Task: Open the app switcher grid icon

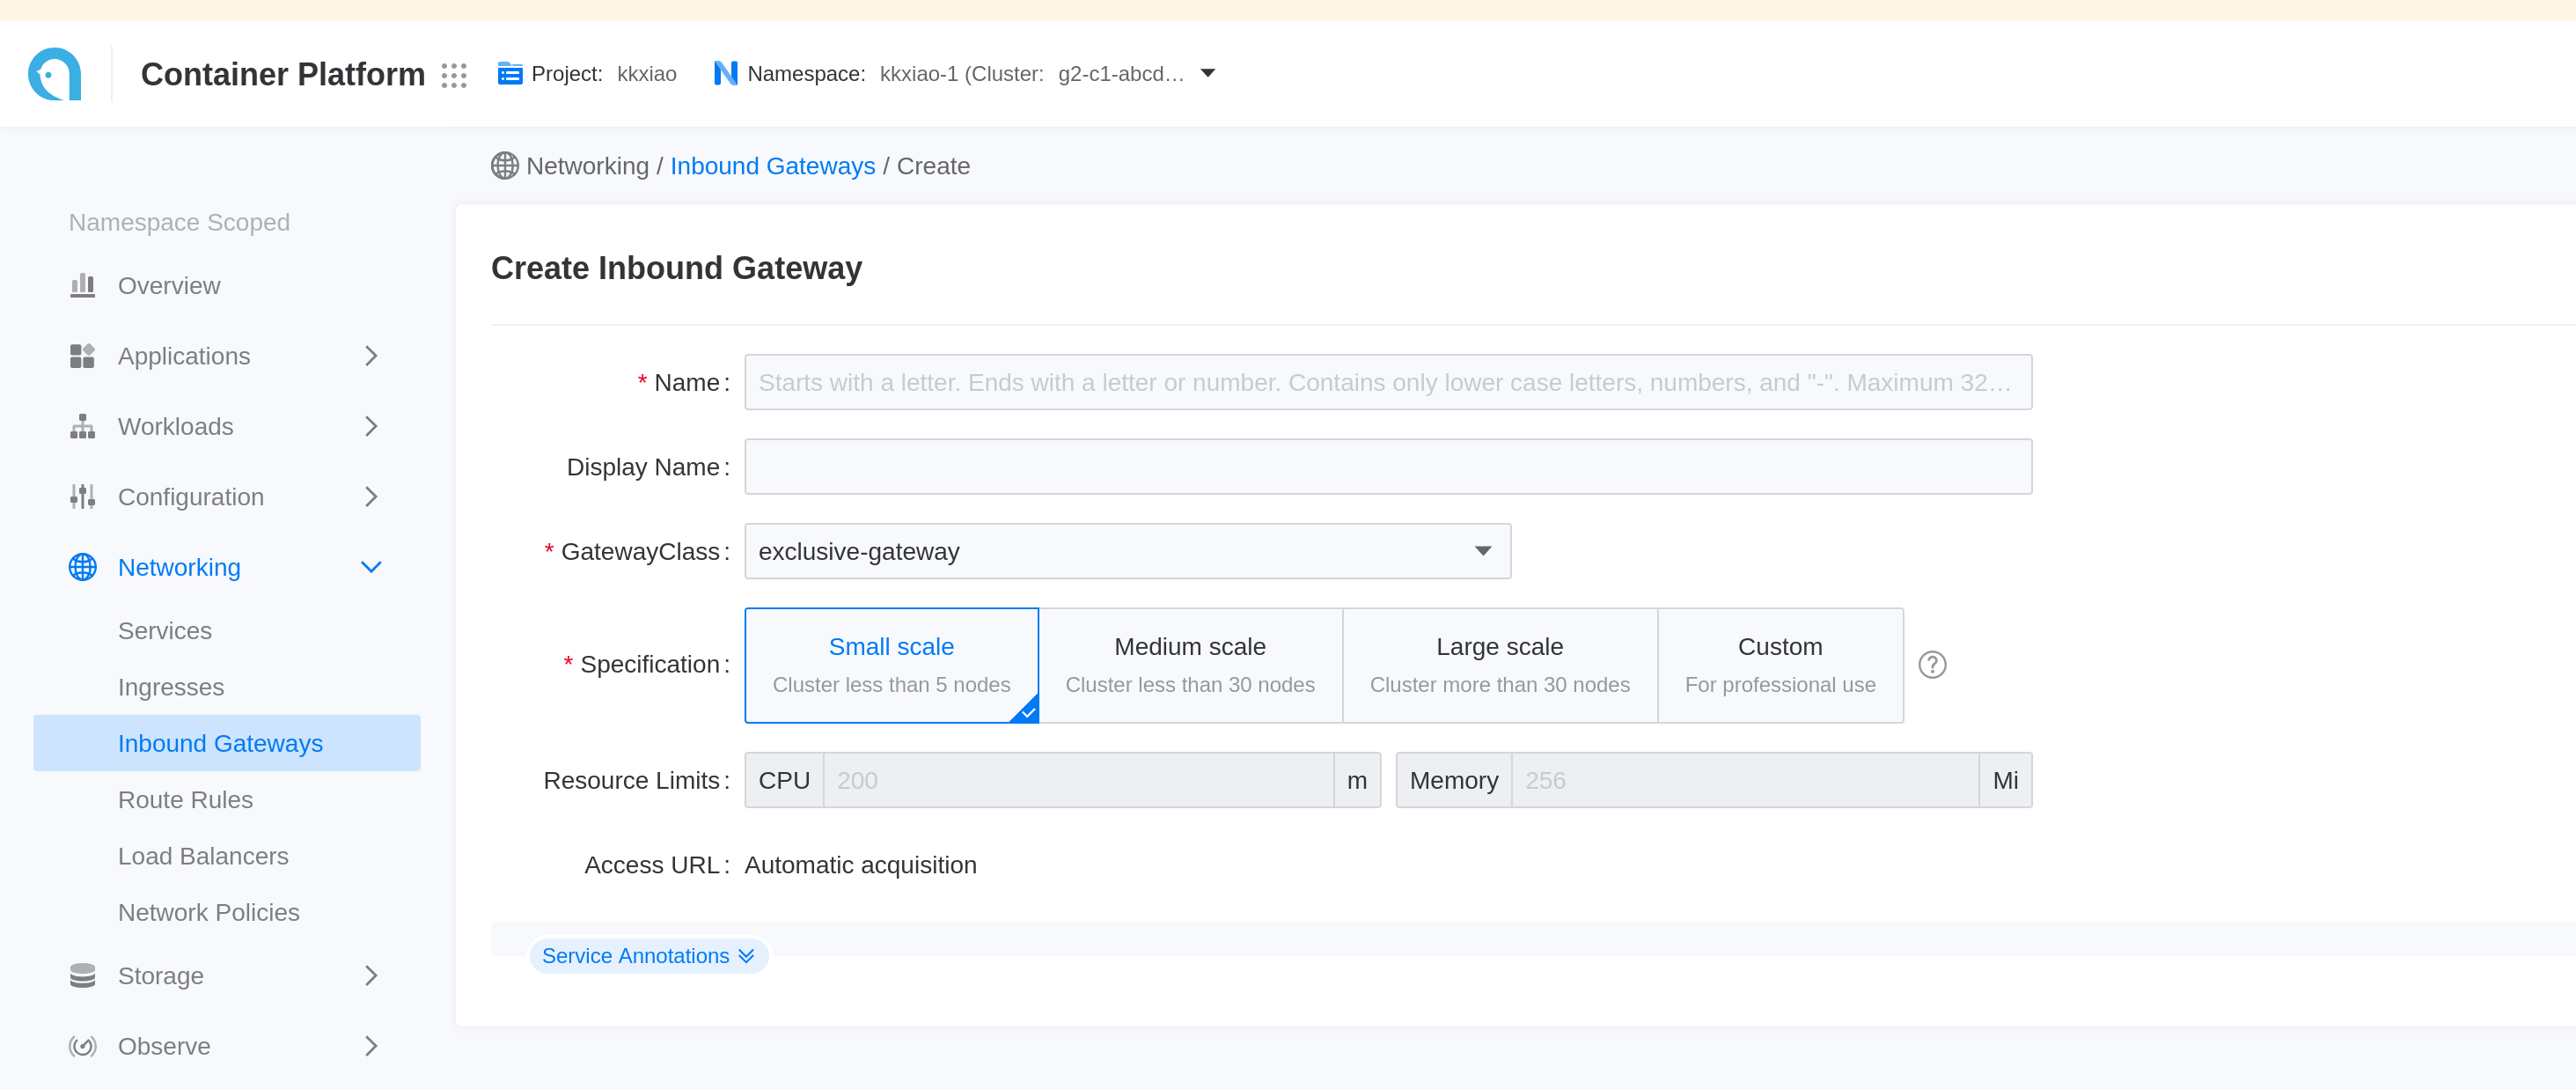Action: (454, 75)
